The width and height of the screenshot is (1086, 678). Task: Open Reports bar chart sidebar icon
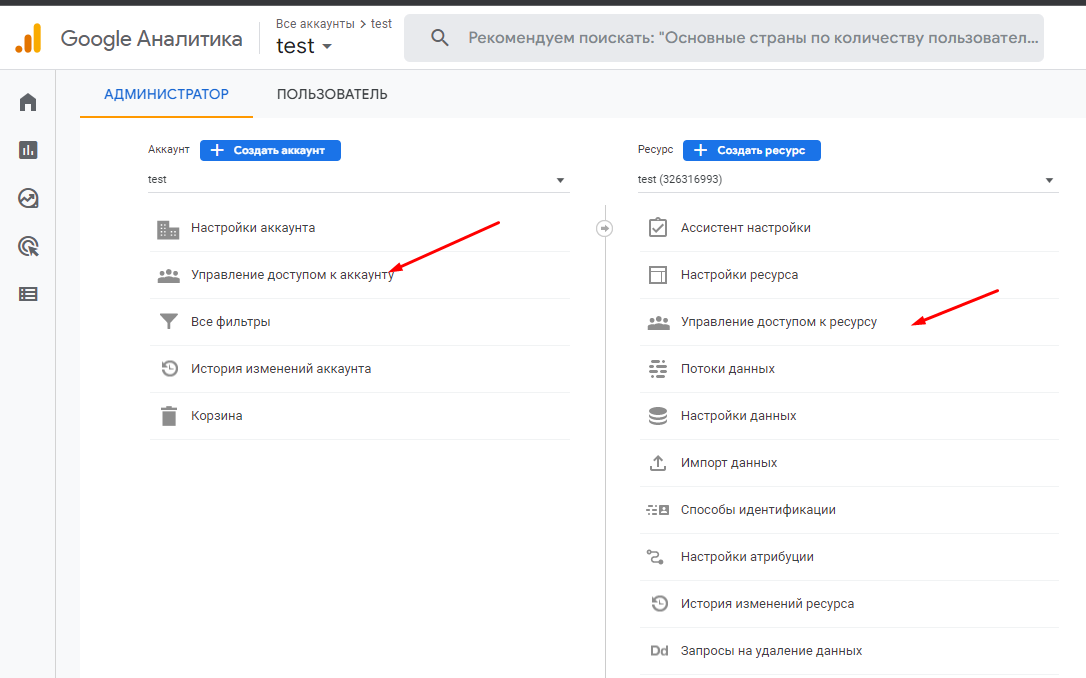pos(28,150)
